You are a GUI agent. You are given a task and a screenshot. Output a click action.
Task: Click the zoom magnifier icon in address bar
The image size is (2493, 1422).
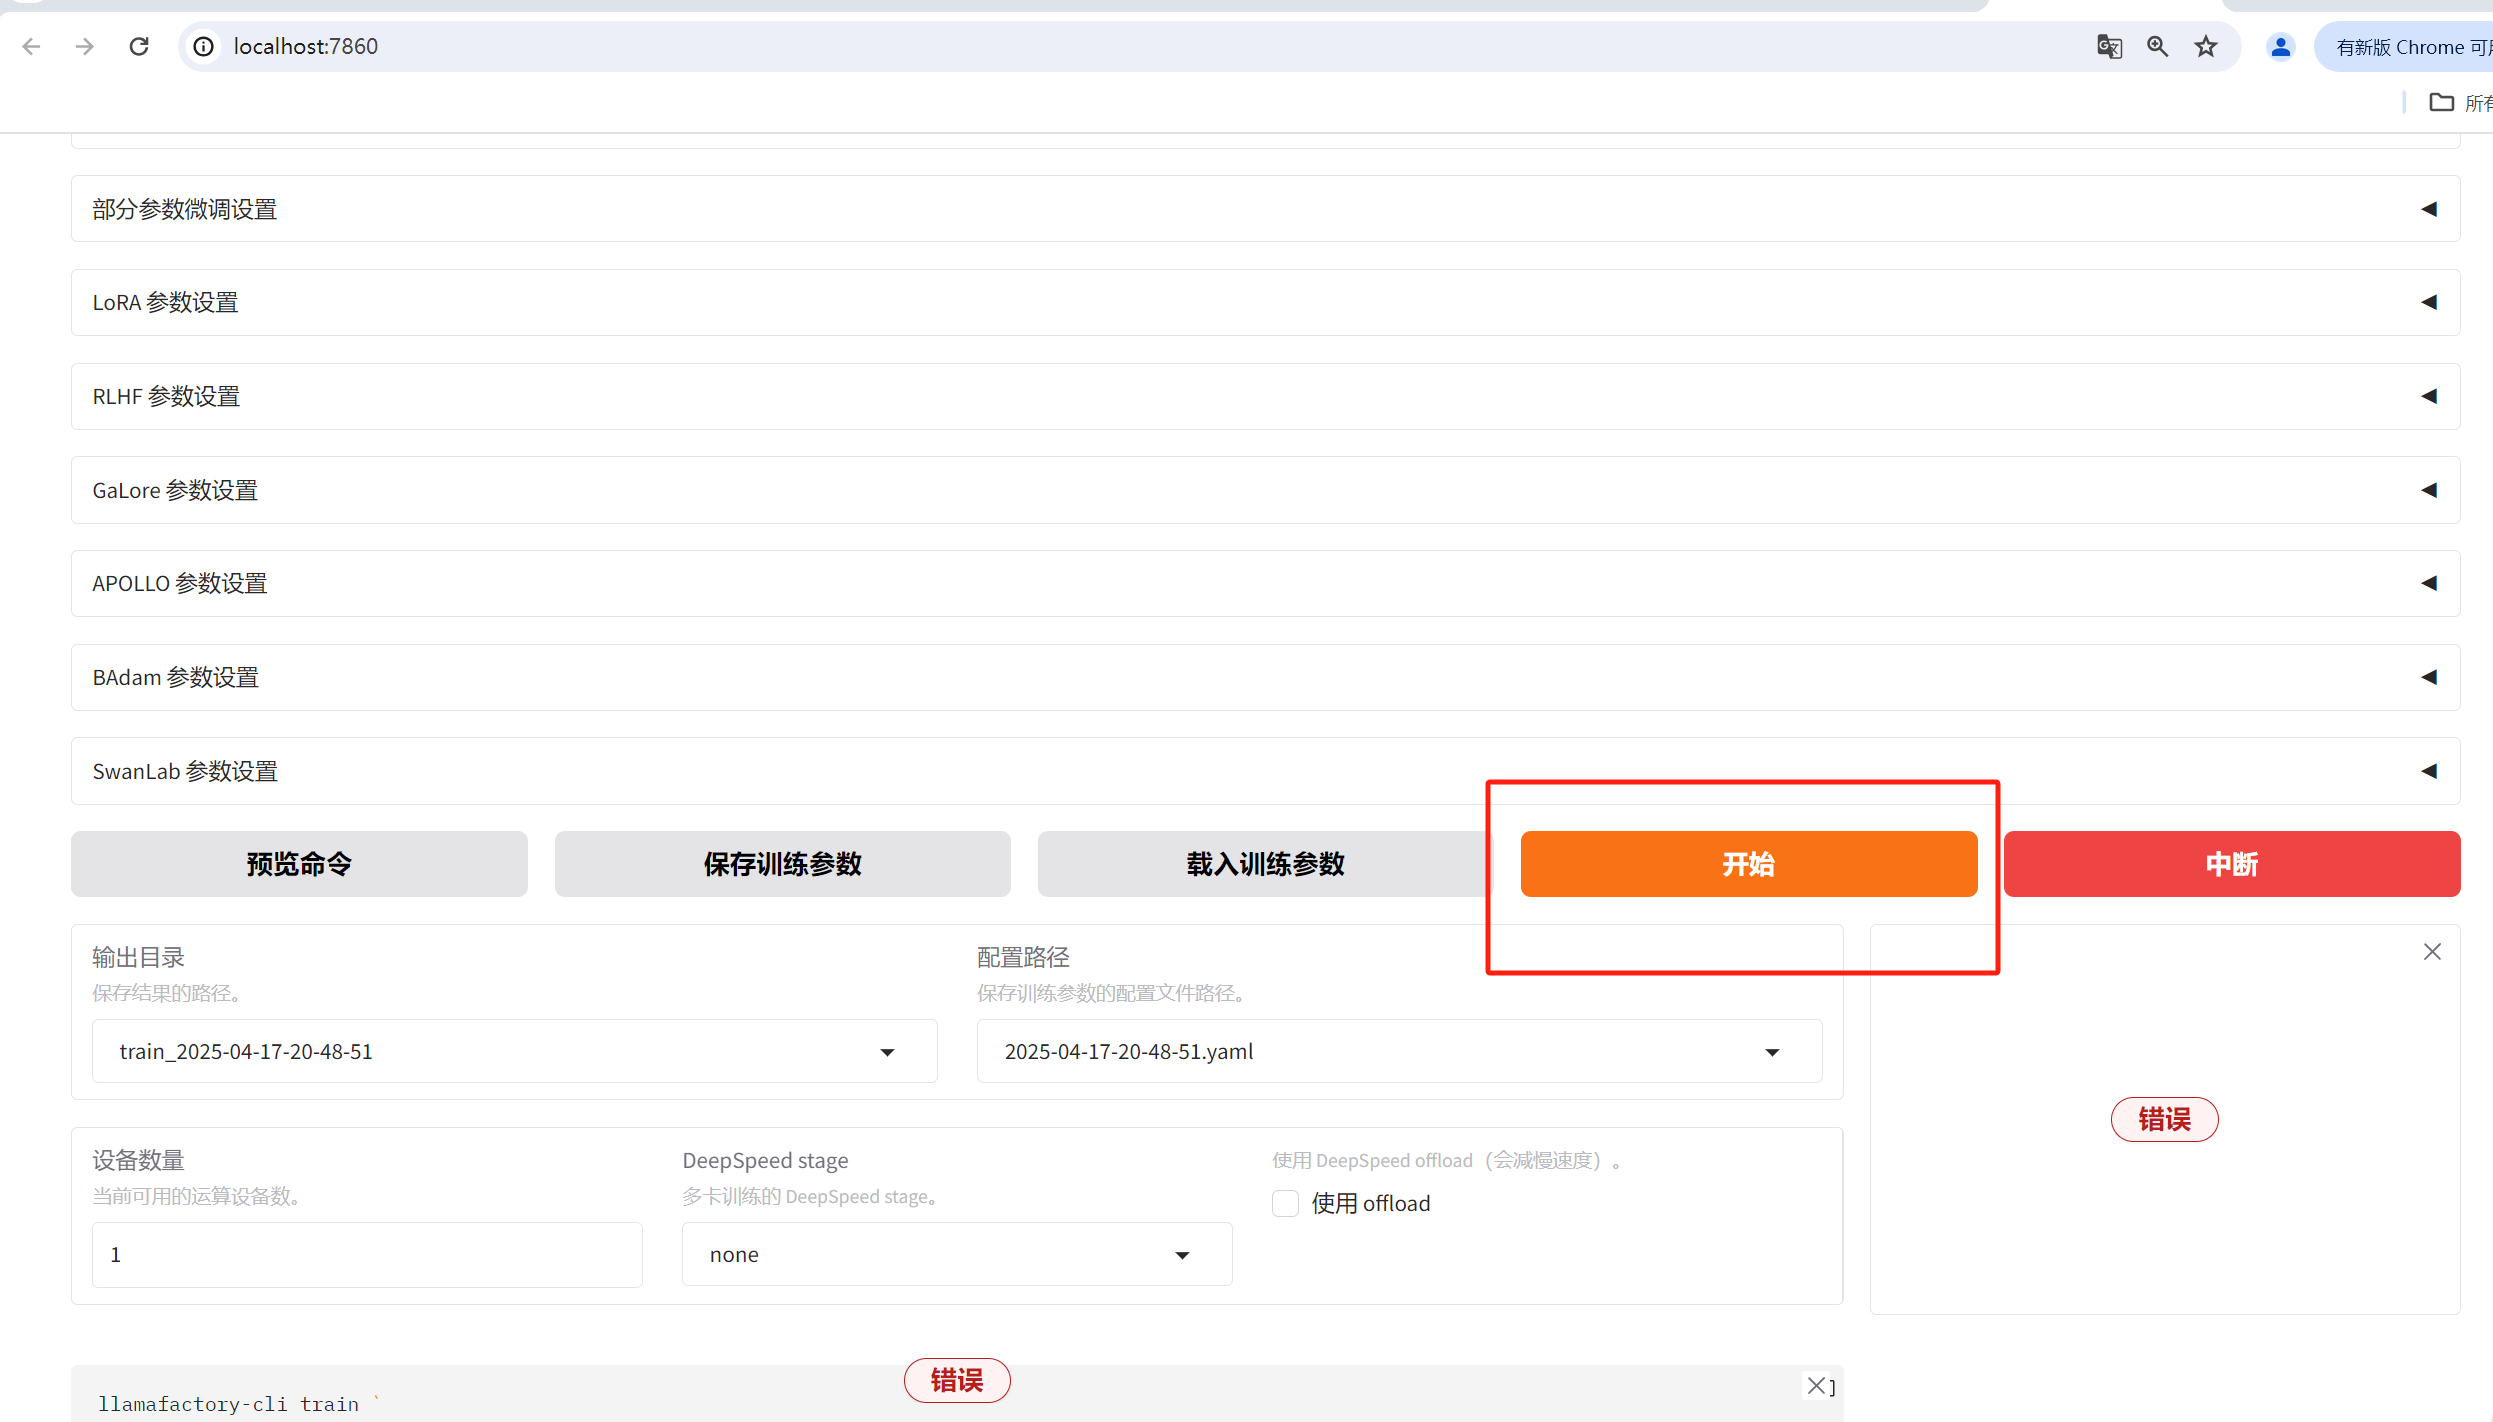pos(2157,46)
